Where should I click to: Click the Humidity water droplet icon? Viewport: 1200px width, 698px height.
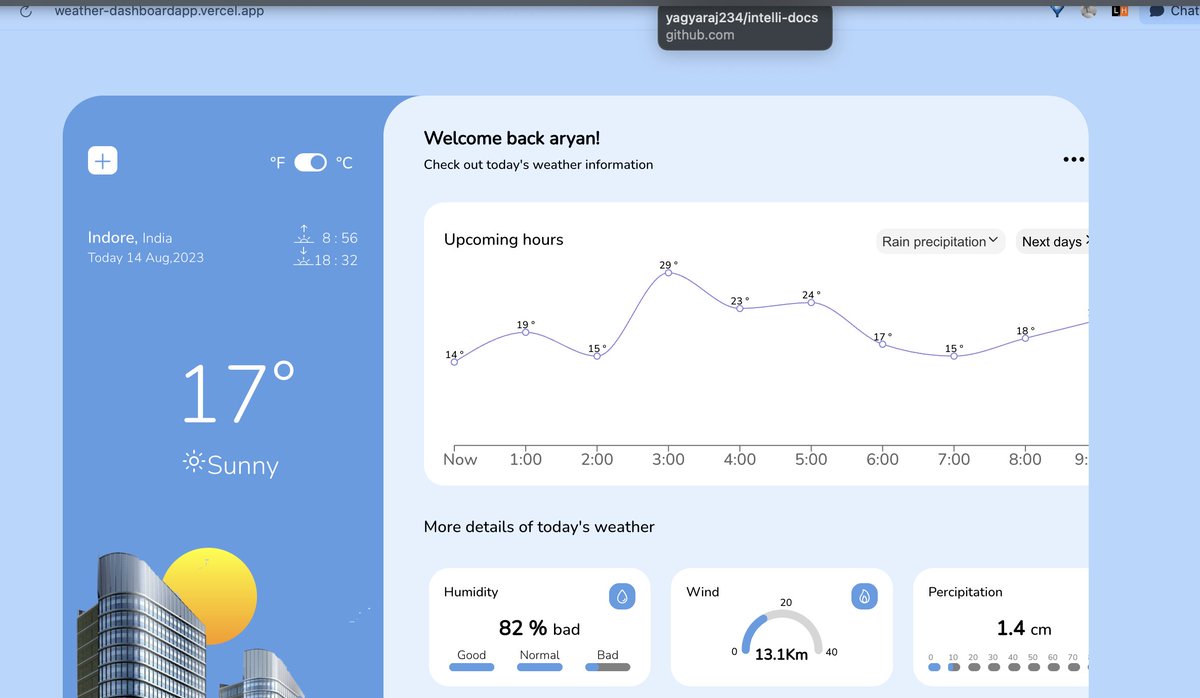622,595
